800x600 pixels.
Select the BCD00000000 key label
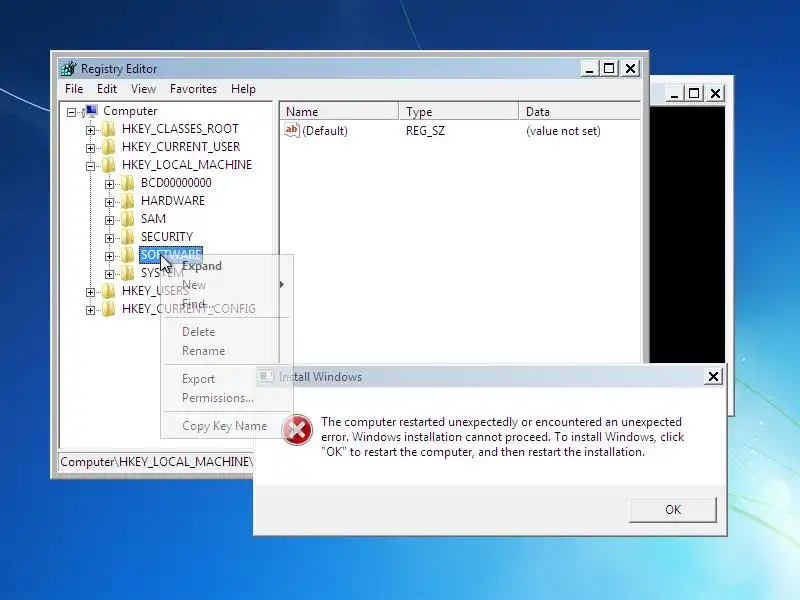[176, 183]
